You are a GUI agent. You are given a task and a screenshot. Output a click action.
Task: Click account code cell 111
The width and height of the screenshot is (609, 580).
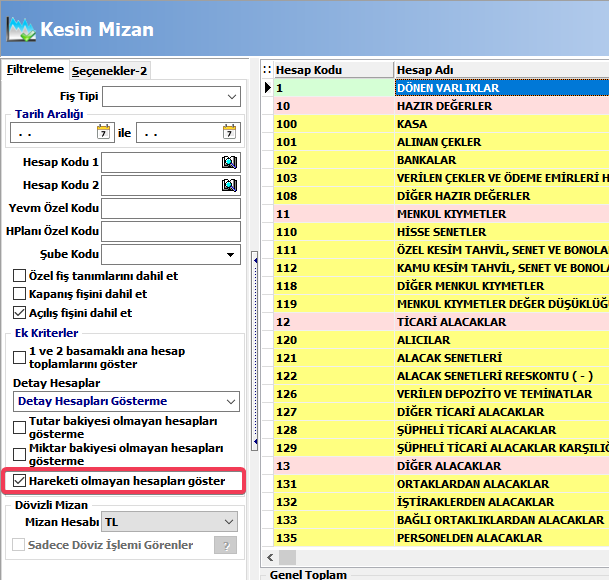(x=334, y=250)
